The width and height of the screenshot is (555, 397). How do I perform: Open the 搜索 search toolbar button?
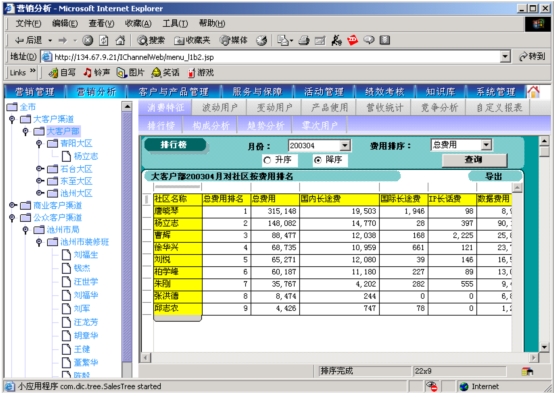(151, 40)
